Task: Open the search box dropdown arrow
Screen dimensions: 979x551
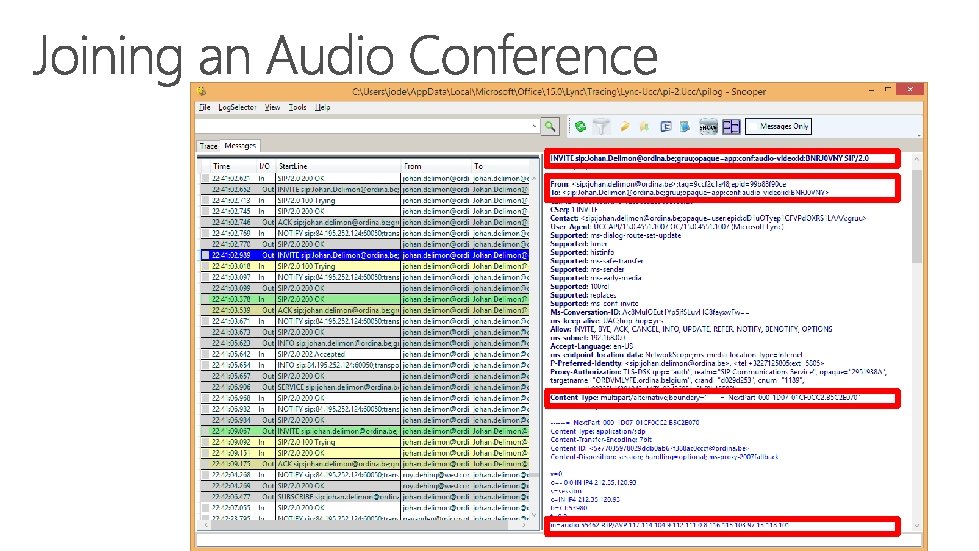Action: [534, 127]
